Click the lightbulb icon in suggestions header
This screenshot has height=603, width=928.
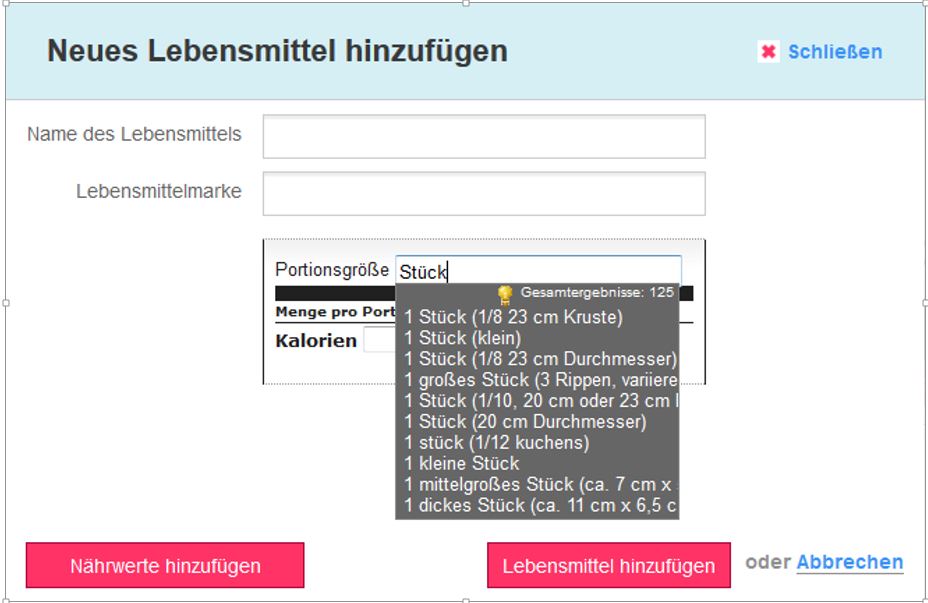(x=505, y=294)
